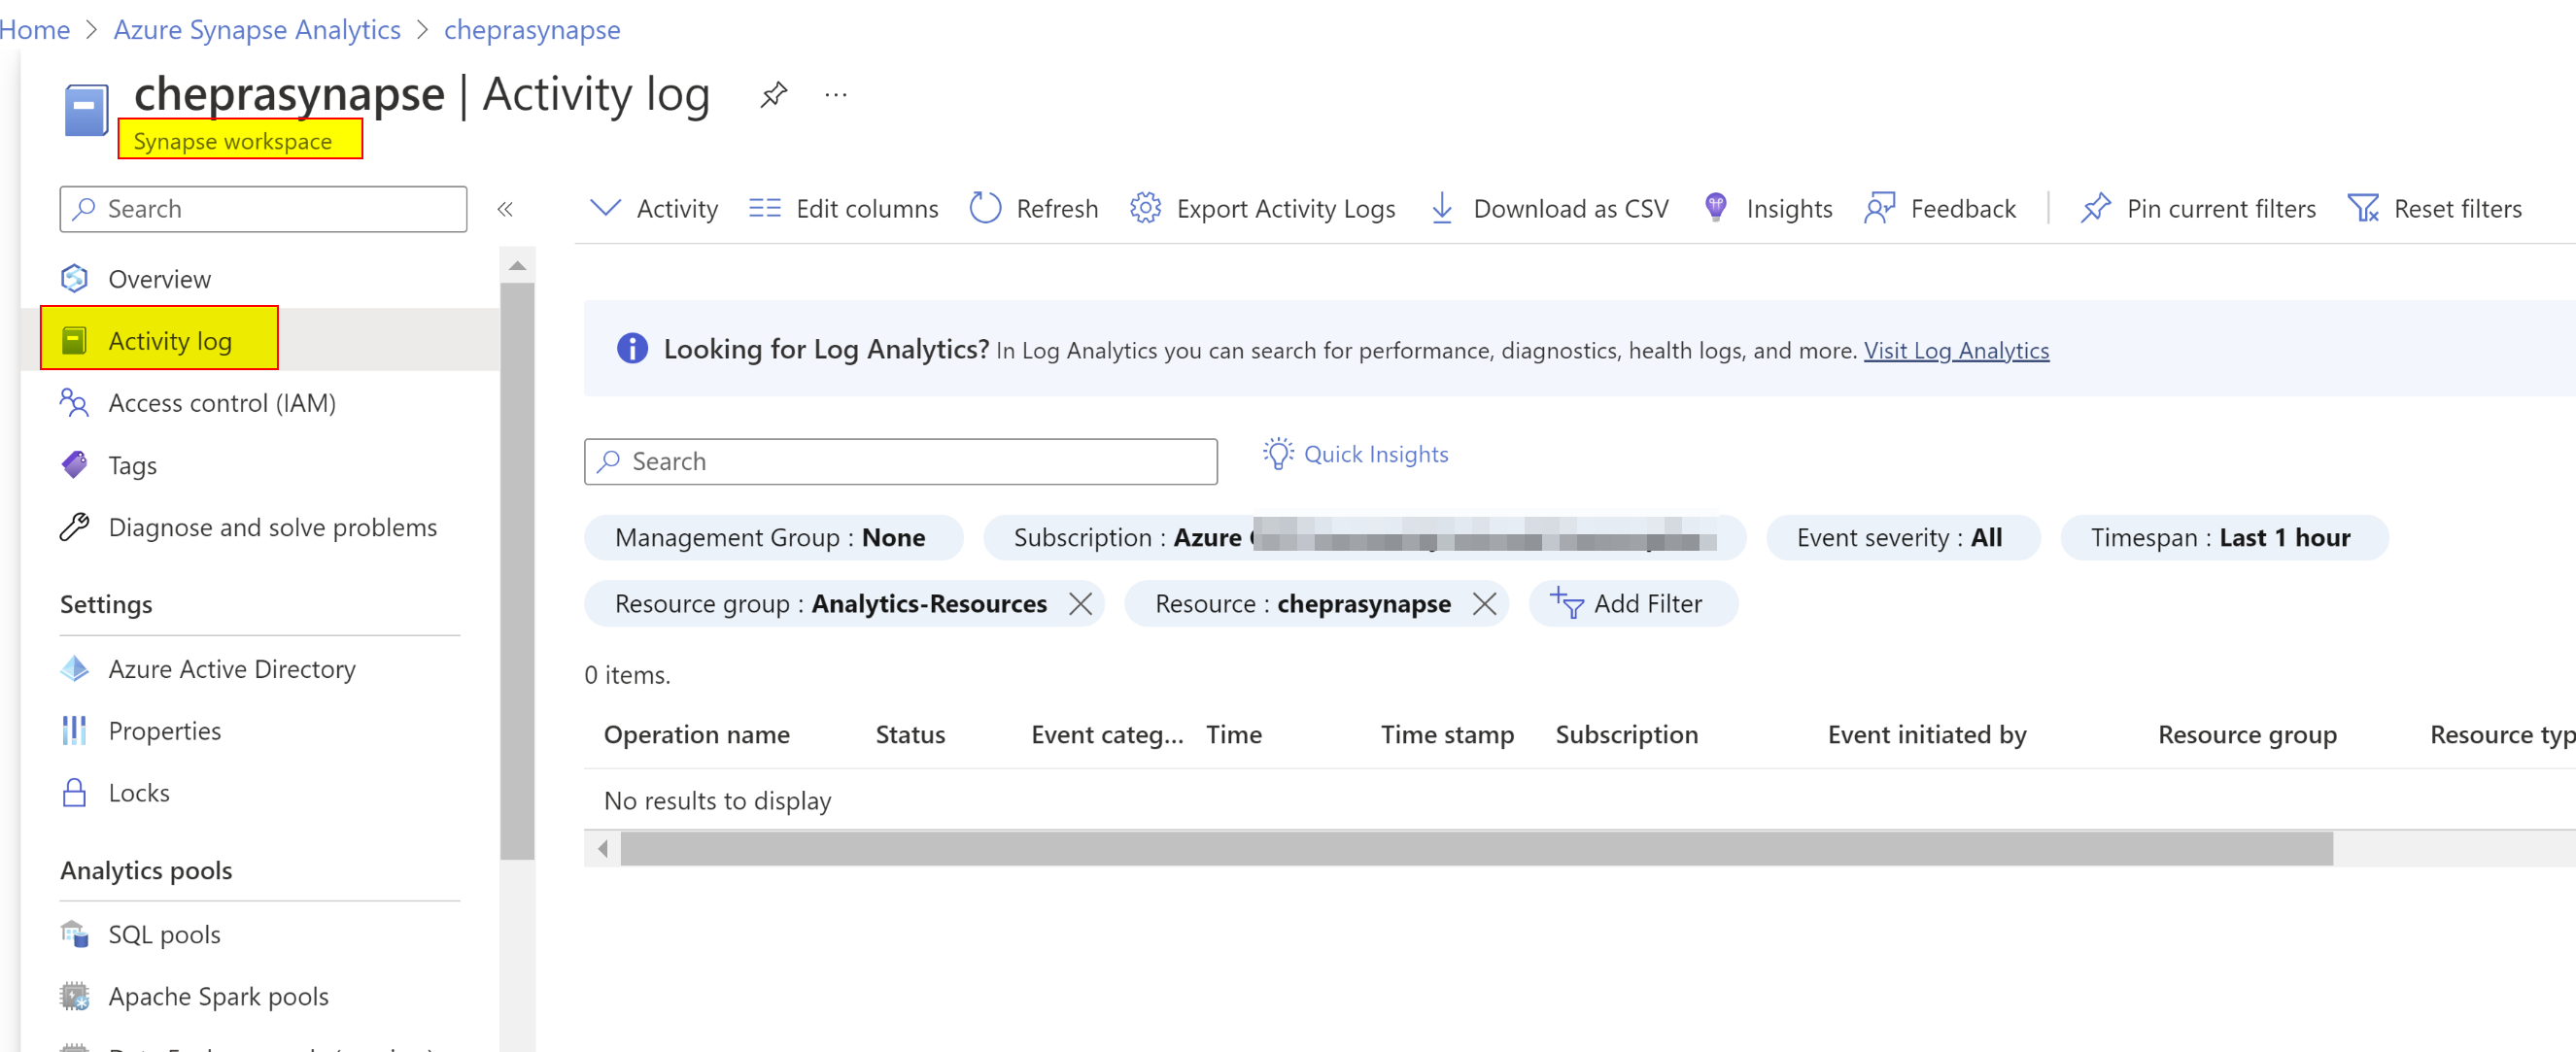Screen dimensions: 2576x1052
Task: Remove the Resource group filter
Action: [x=1080, y=604]
